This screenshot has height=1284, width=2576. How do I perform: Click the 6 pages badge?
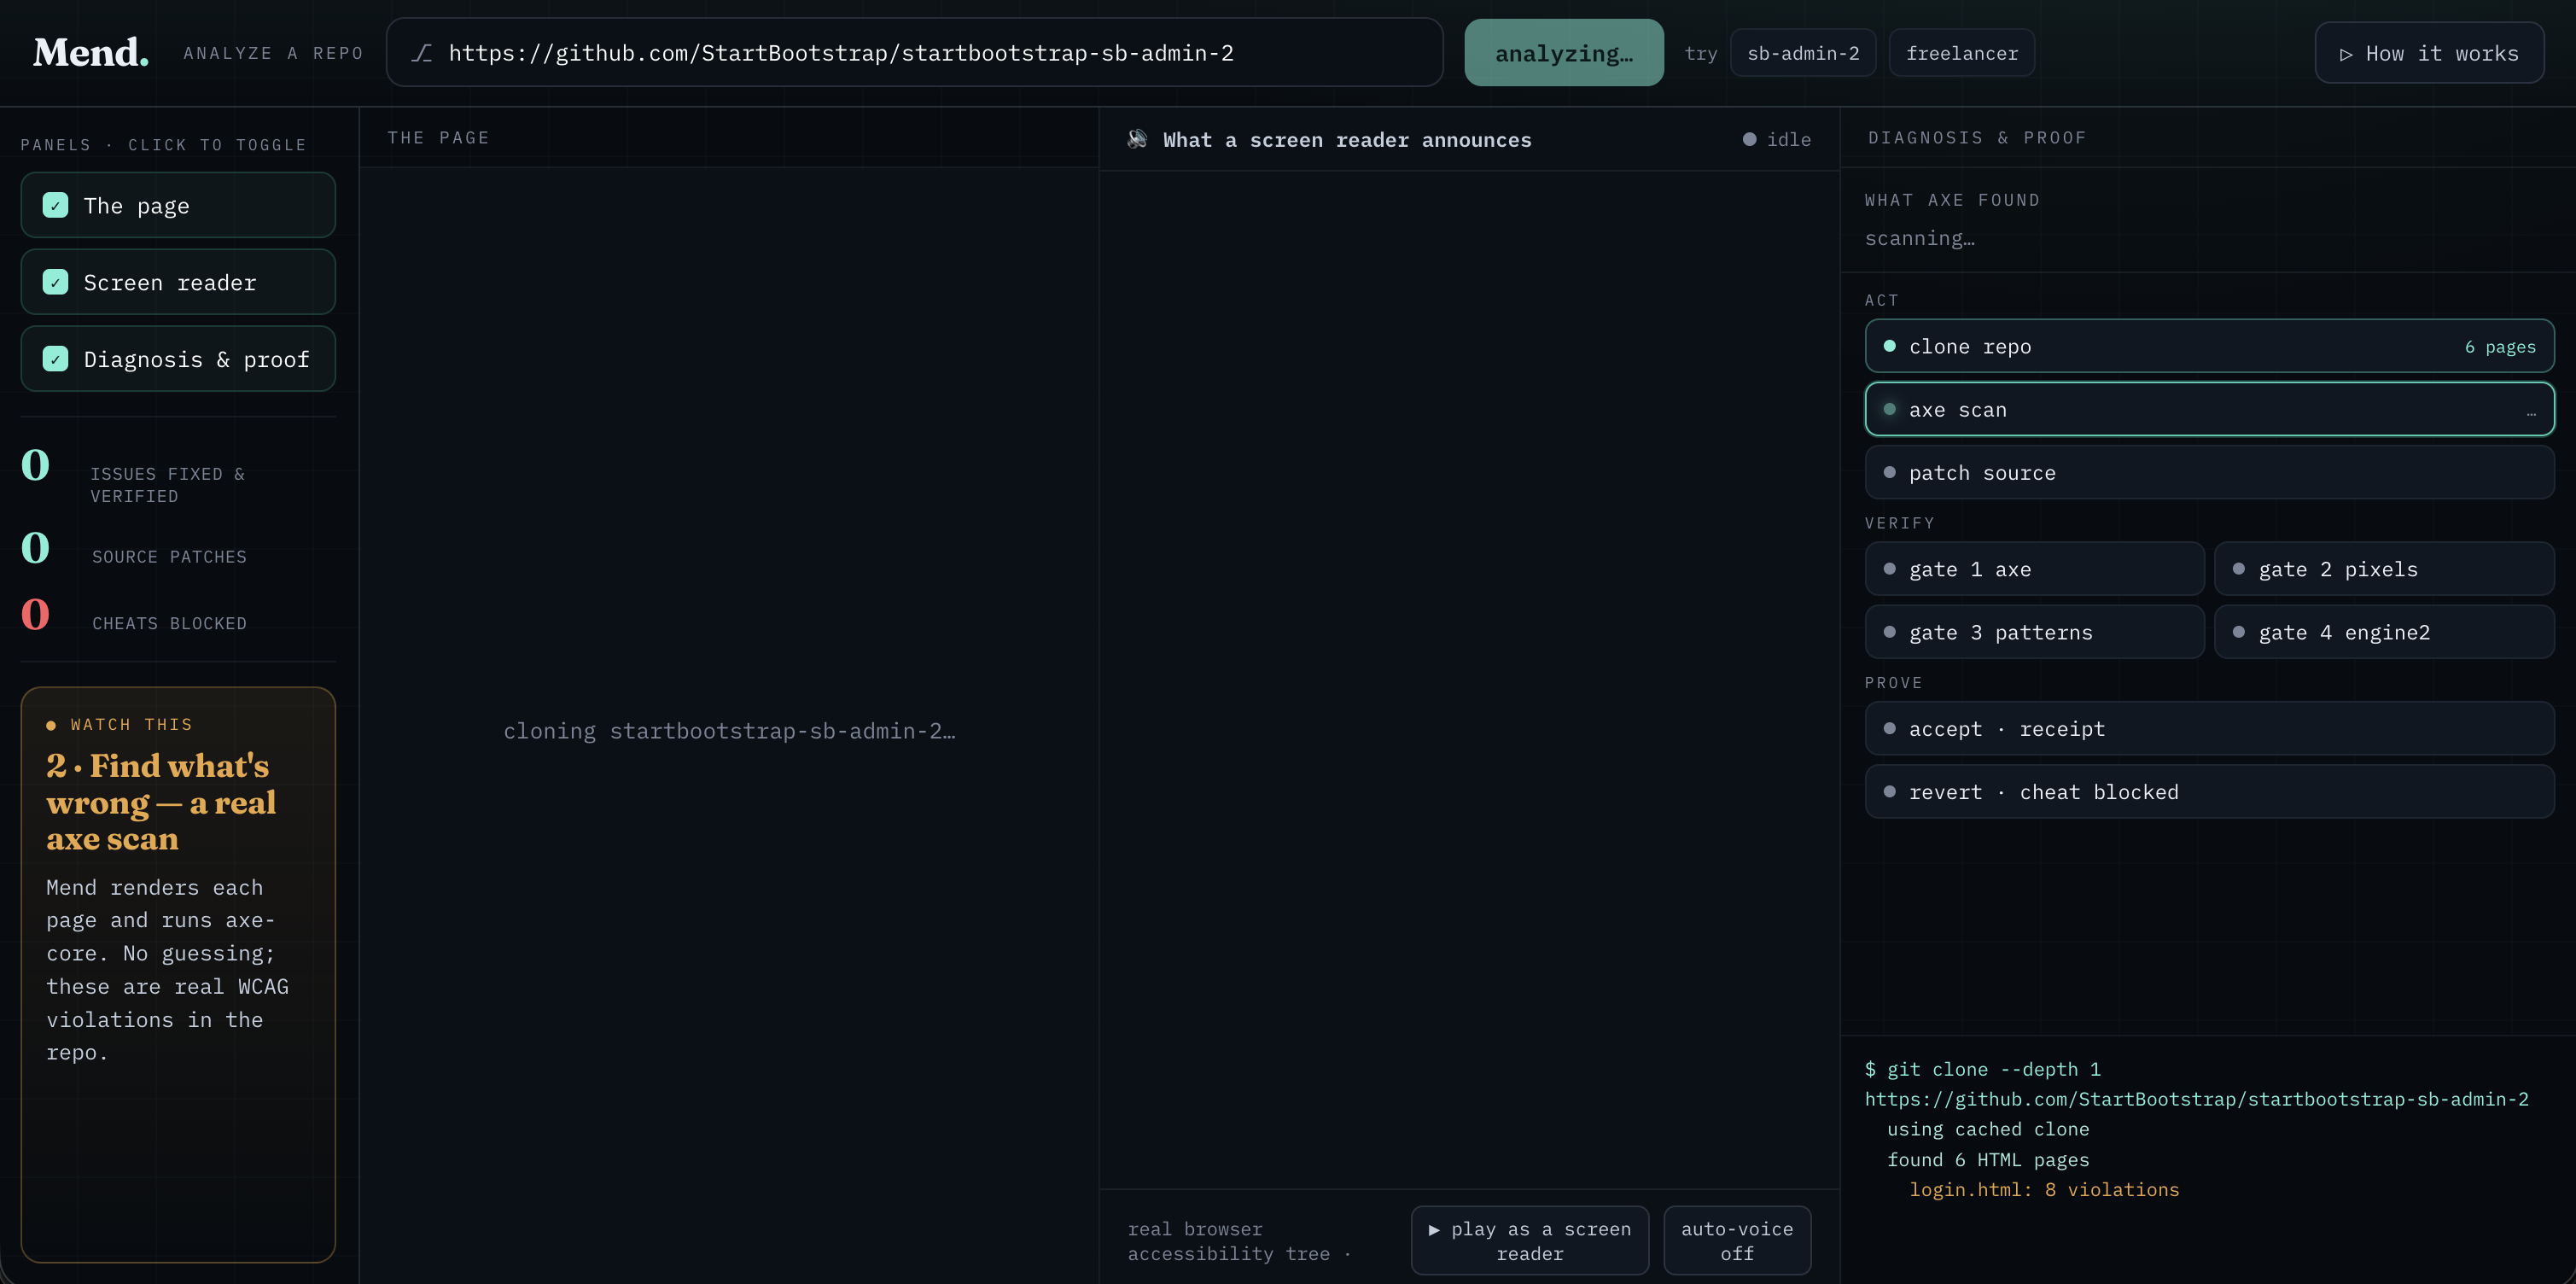pos(2500,347)
